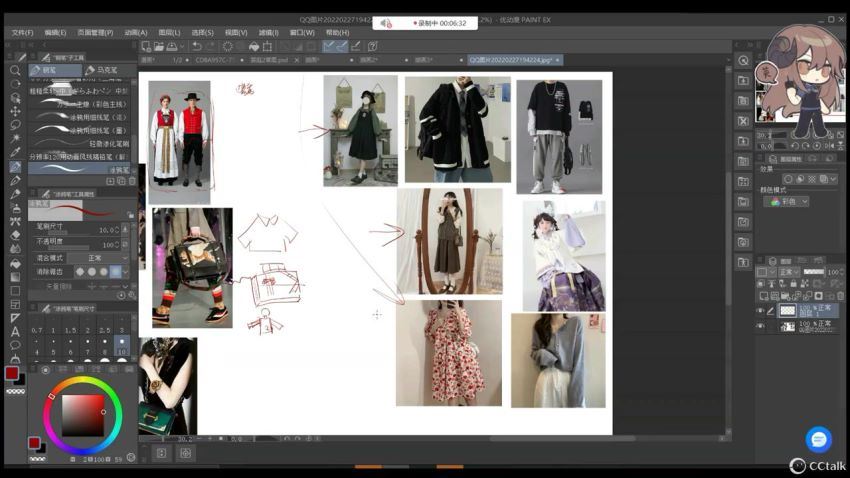Click the Undo arrow in command bar
Screen dimensions: 850x478
tap(197, 47)
